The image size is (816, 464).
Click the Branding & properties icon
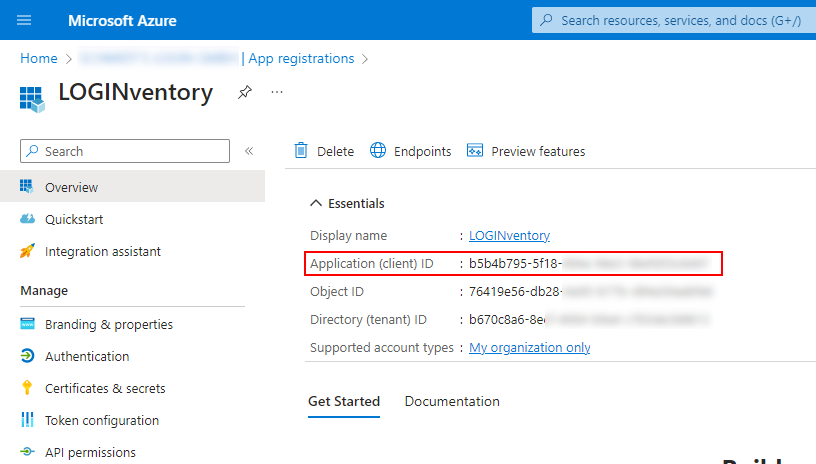pos(27,324)
